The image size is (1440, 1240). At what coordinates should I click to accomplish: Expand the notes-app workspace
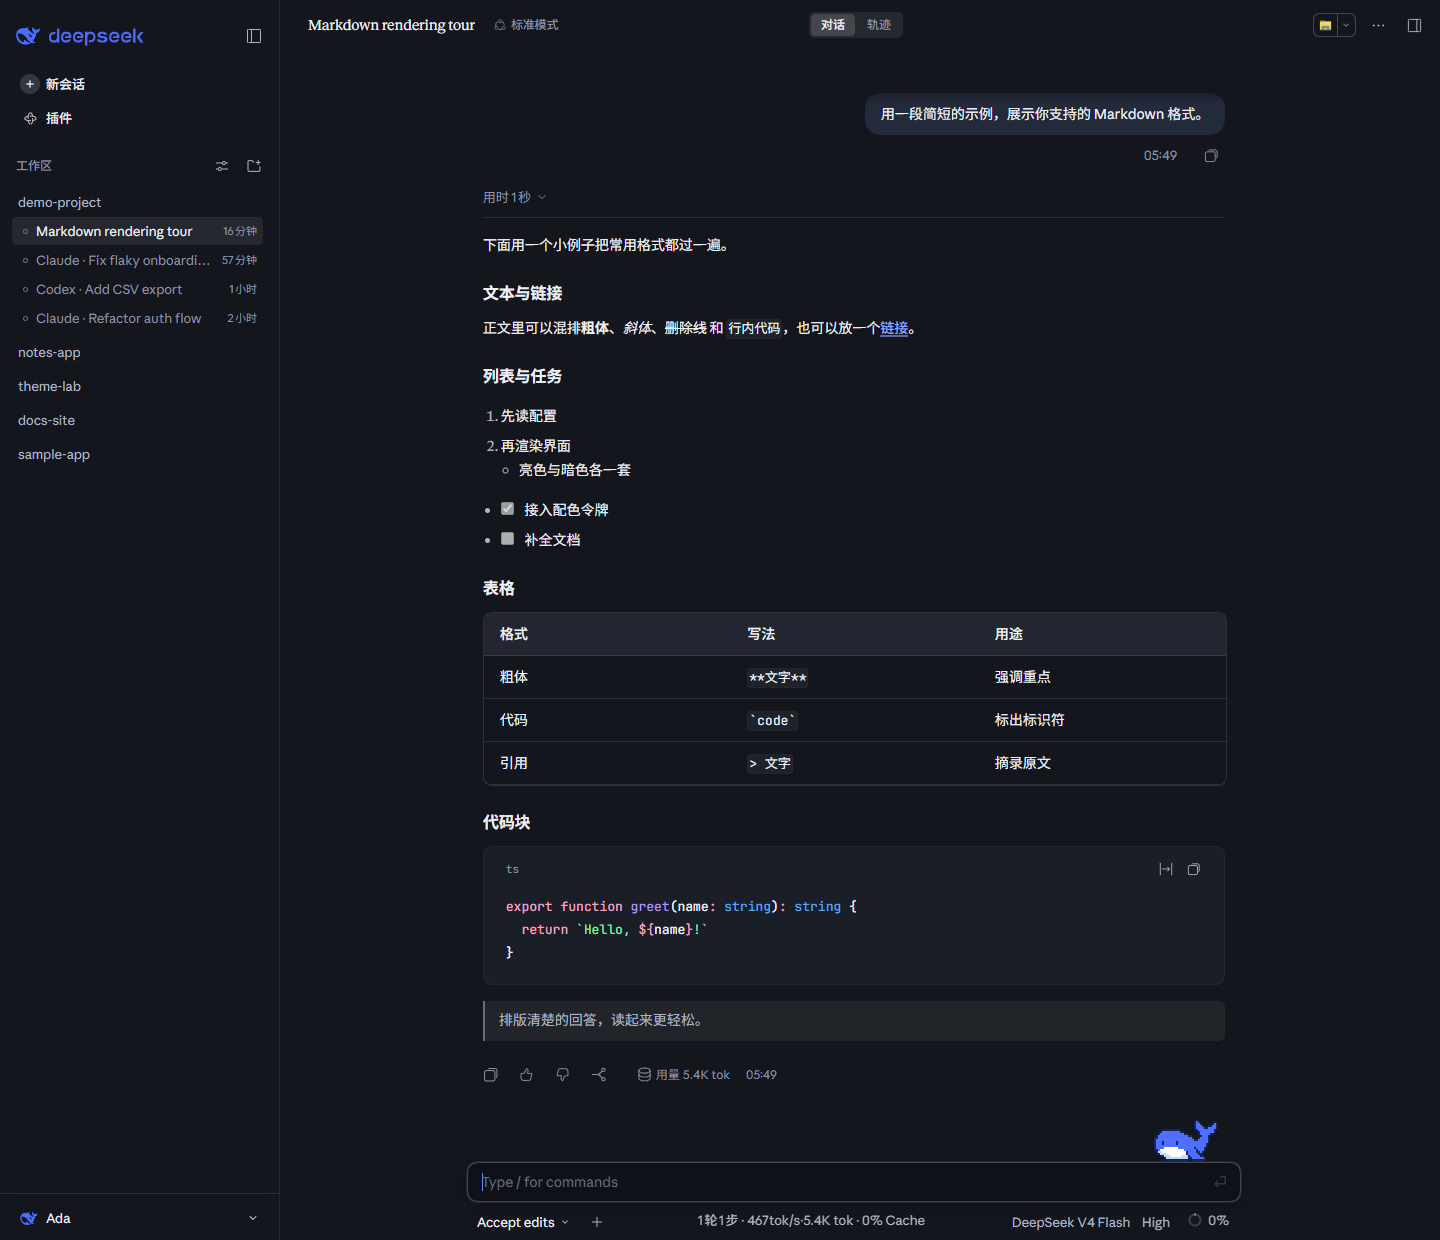(x=49, y=352)
